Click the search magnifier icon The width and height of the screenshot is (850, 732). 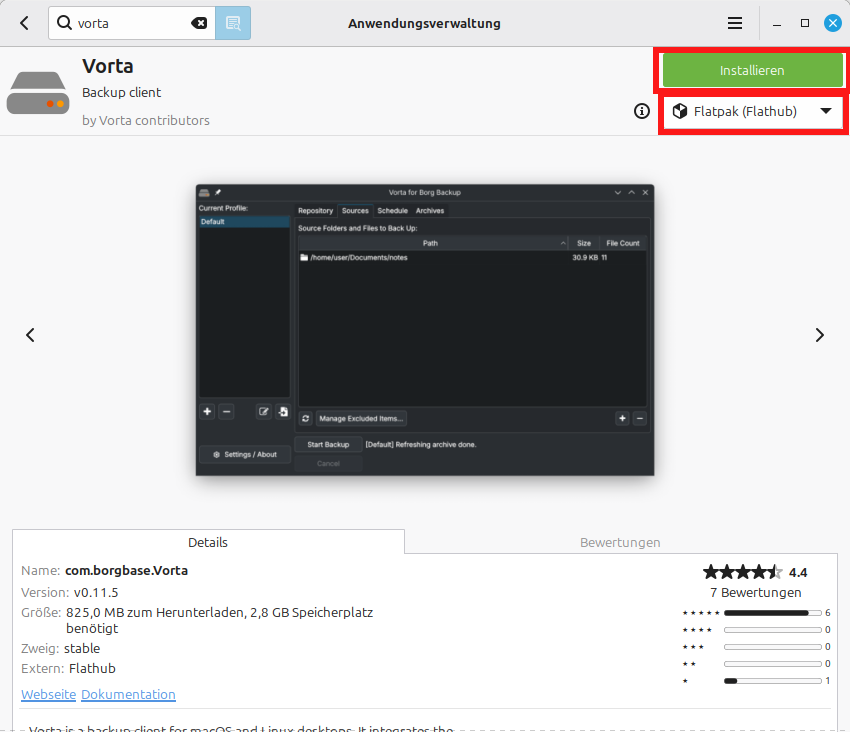point(64,23)
